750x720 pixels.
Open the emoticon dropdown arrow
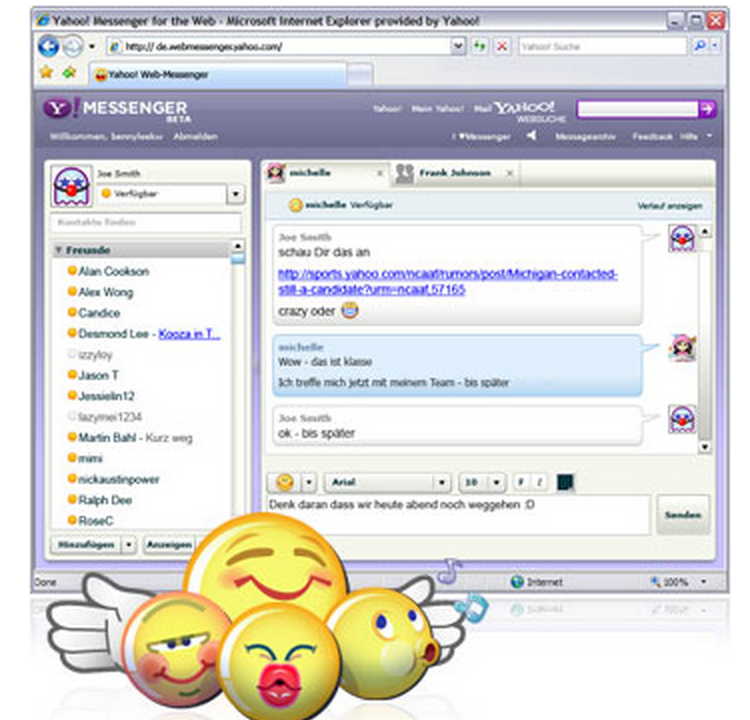pos(309,482)
